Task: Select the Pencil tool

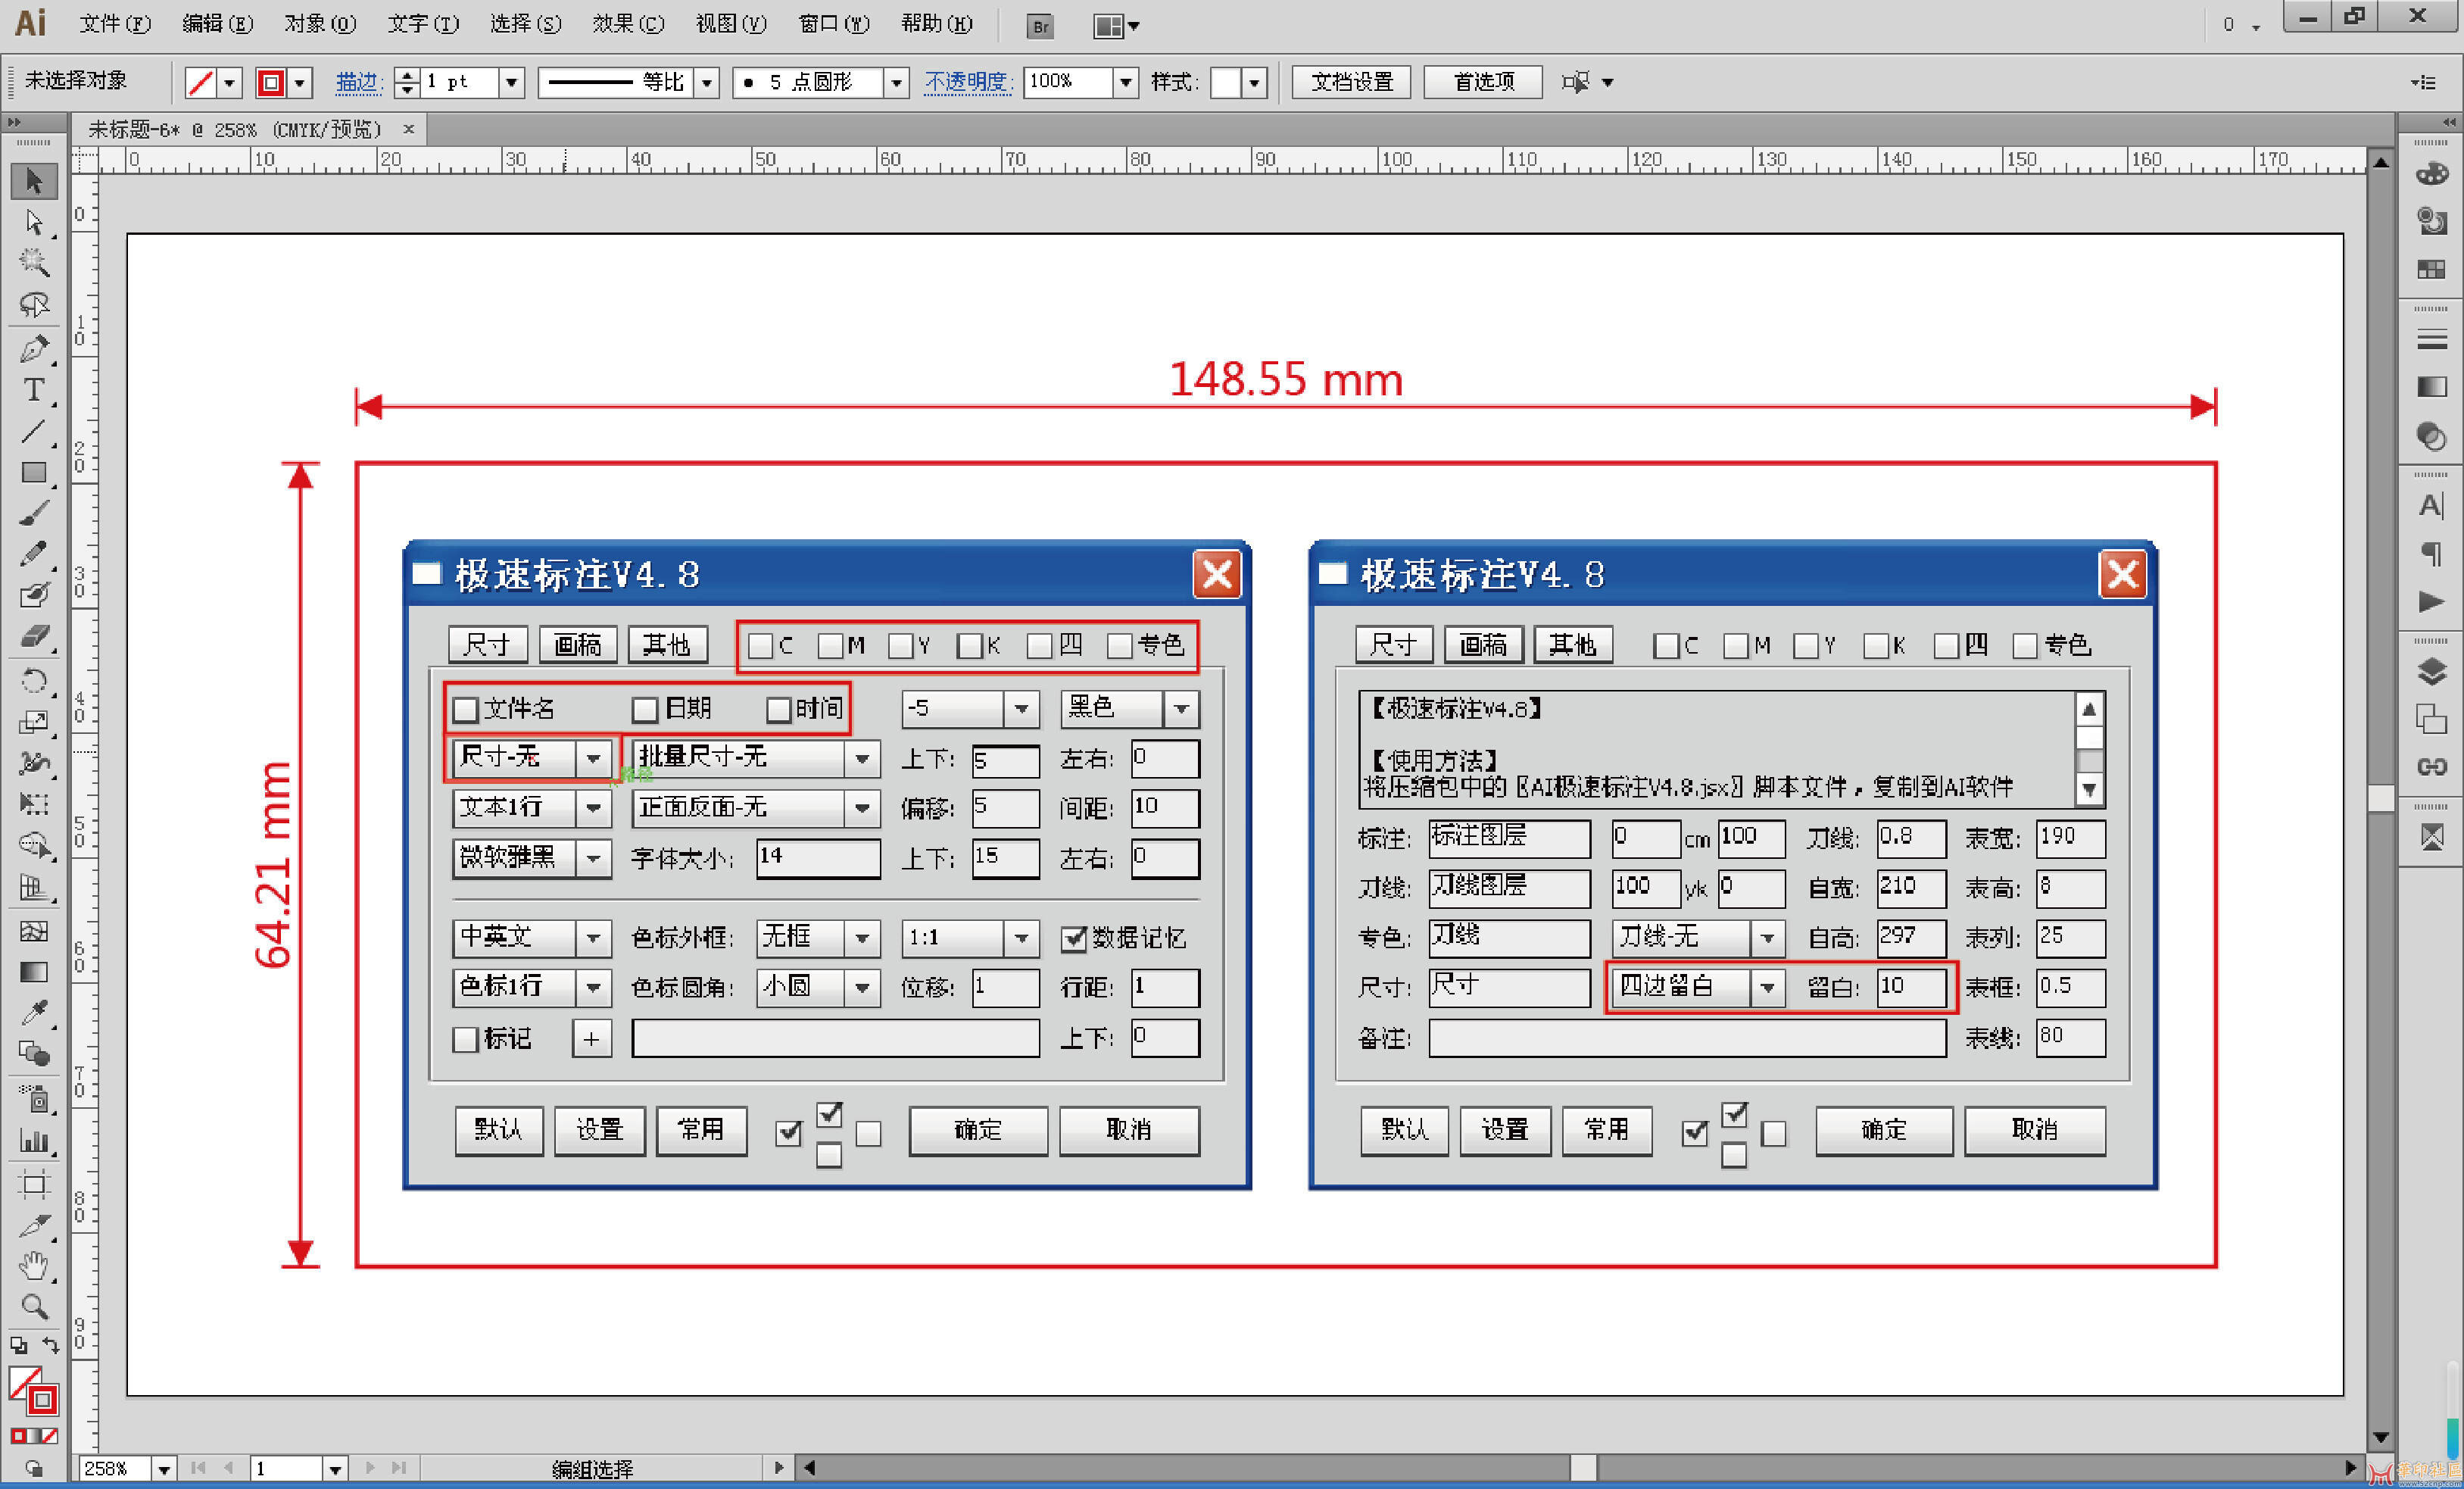Action: click(34, 554)
